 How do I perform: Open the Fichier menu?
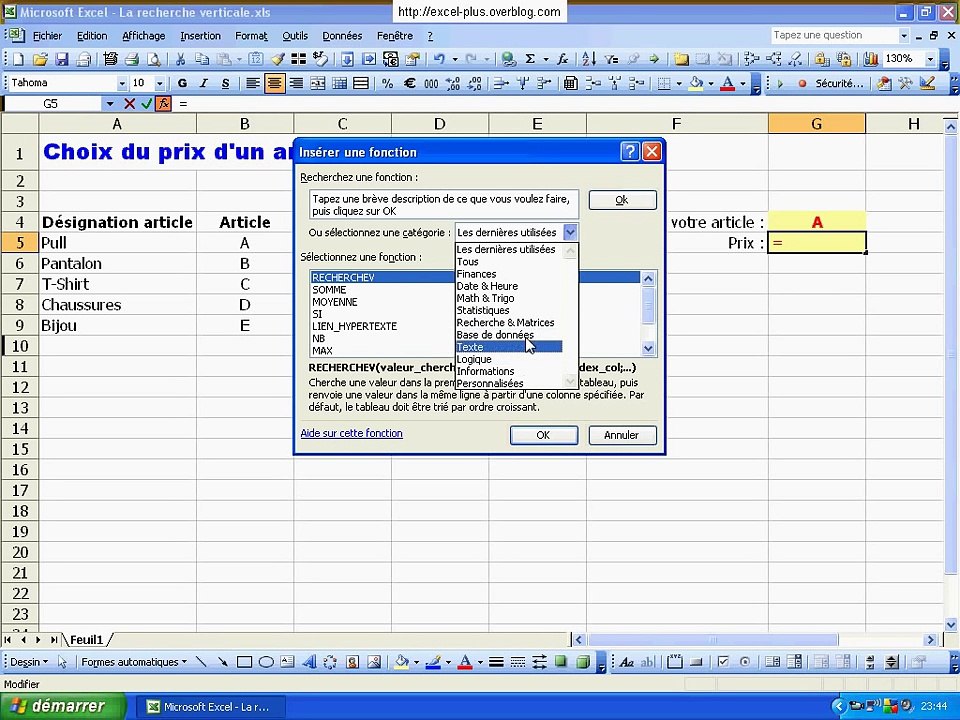[x=47, y=36]
